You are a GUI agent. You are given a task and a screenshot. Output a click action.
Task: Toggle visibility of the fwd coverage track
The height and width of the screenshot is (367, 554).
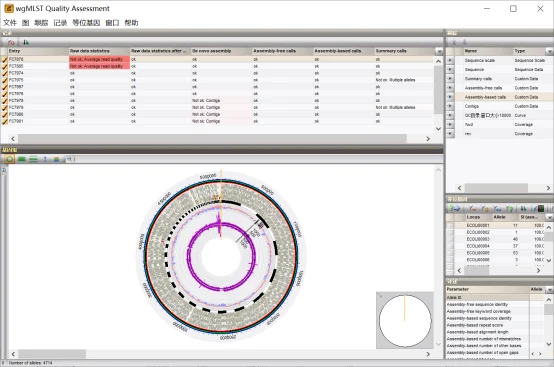[450, 125]
